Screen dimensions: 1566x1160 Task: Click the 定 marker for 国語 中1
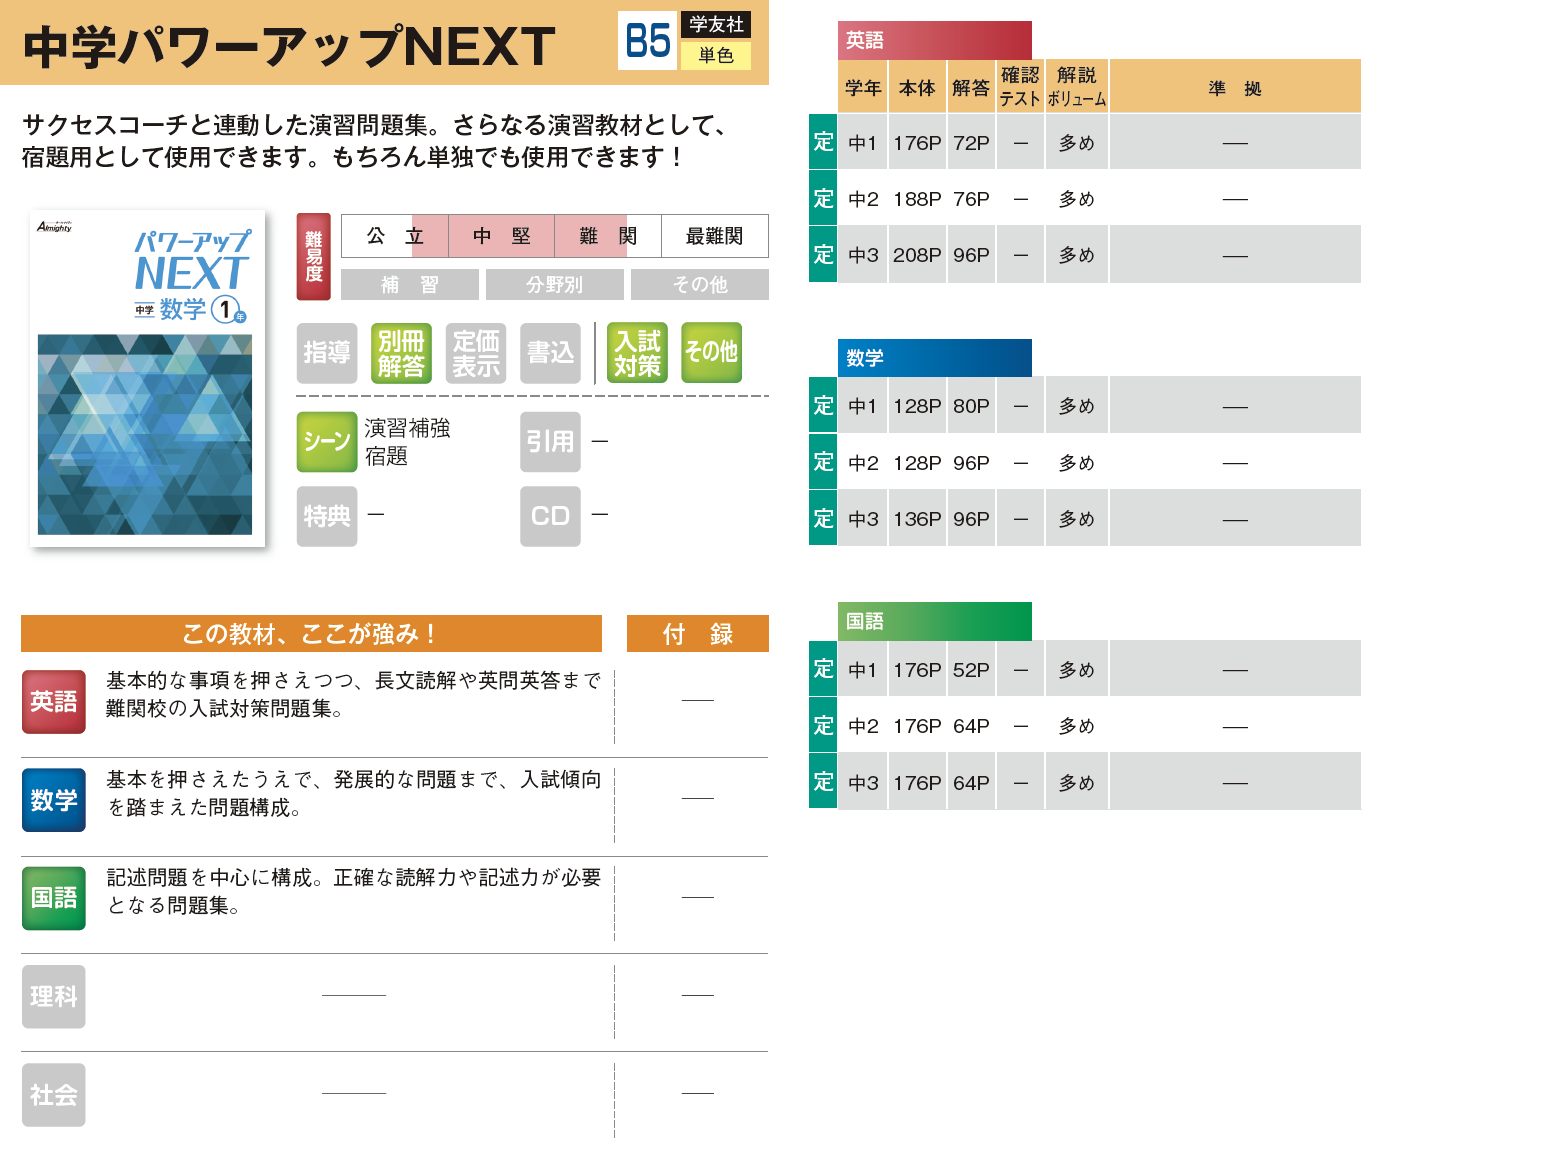point(823,668)
